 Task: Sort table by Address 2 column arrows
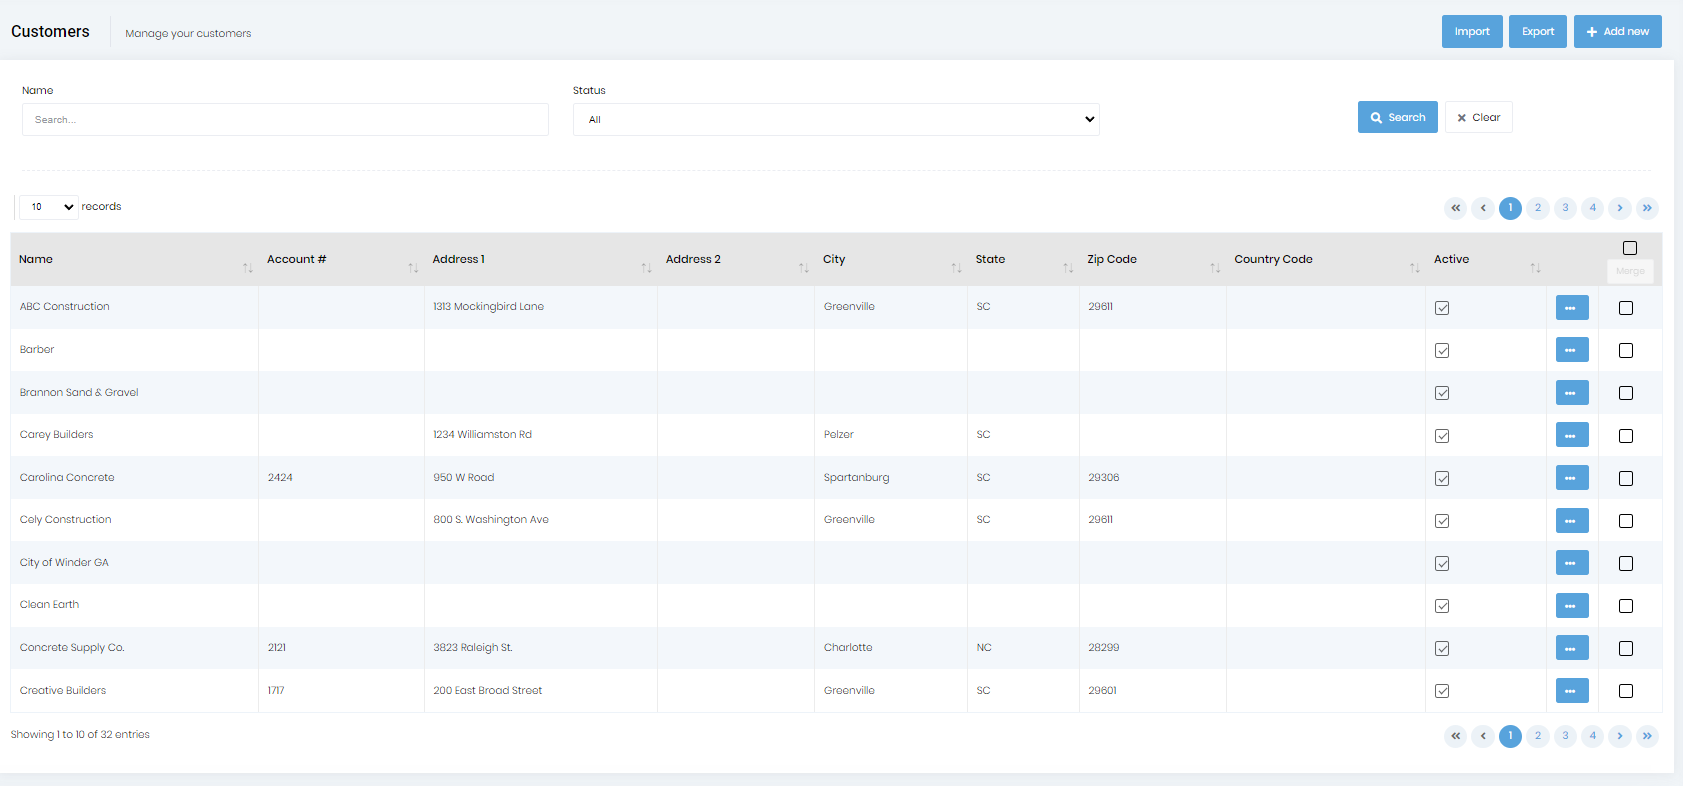804,268
